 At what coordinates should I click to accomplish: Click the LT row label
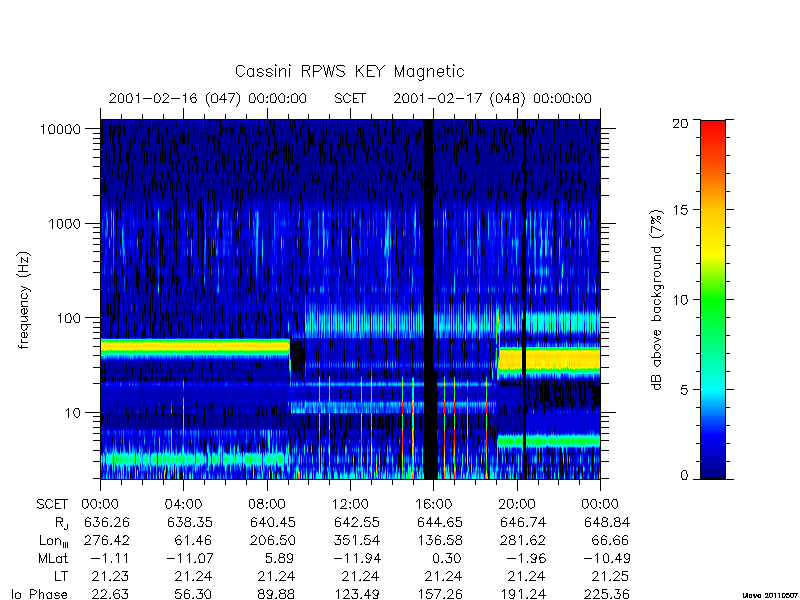tap(61, 577)
